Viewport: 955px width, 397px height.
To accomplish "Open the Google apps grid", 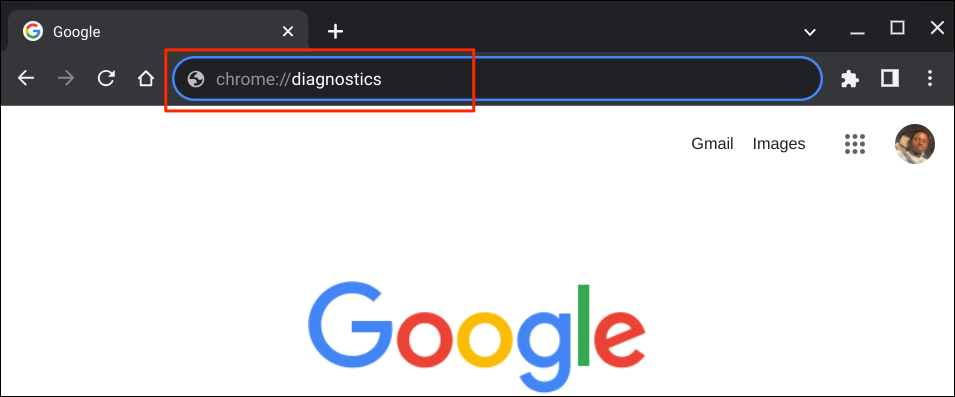I will 855,144.
